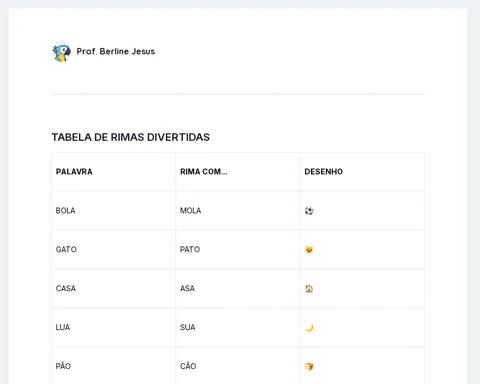
Task: Select the BOLA cell
Action: (x=114, y=211)
